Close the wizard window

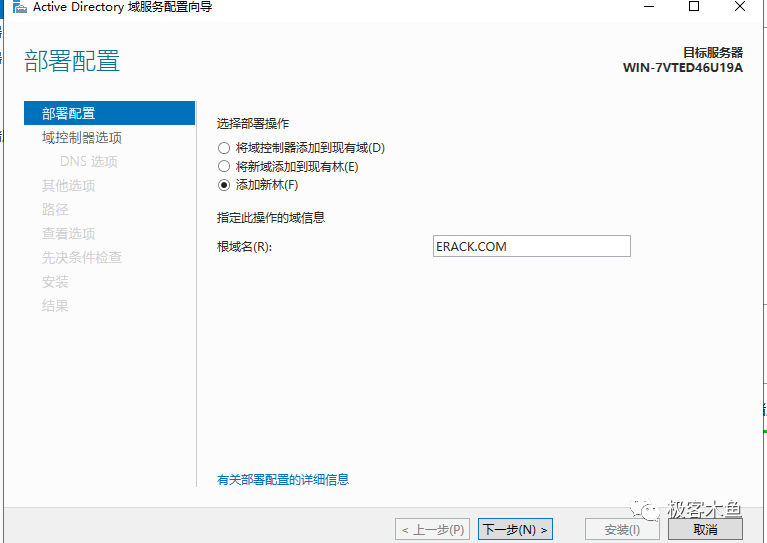(740, 6)
